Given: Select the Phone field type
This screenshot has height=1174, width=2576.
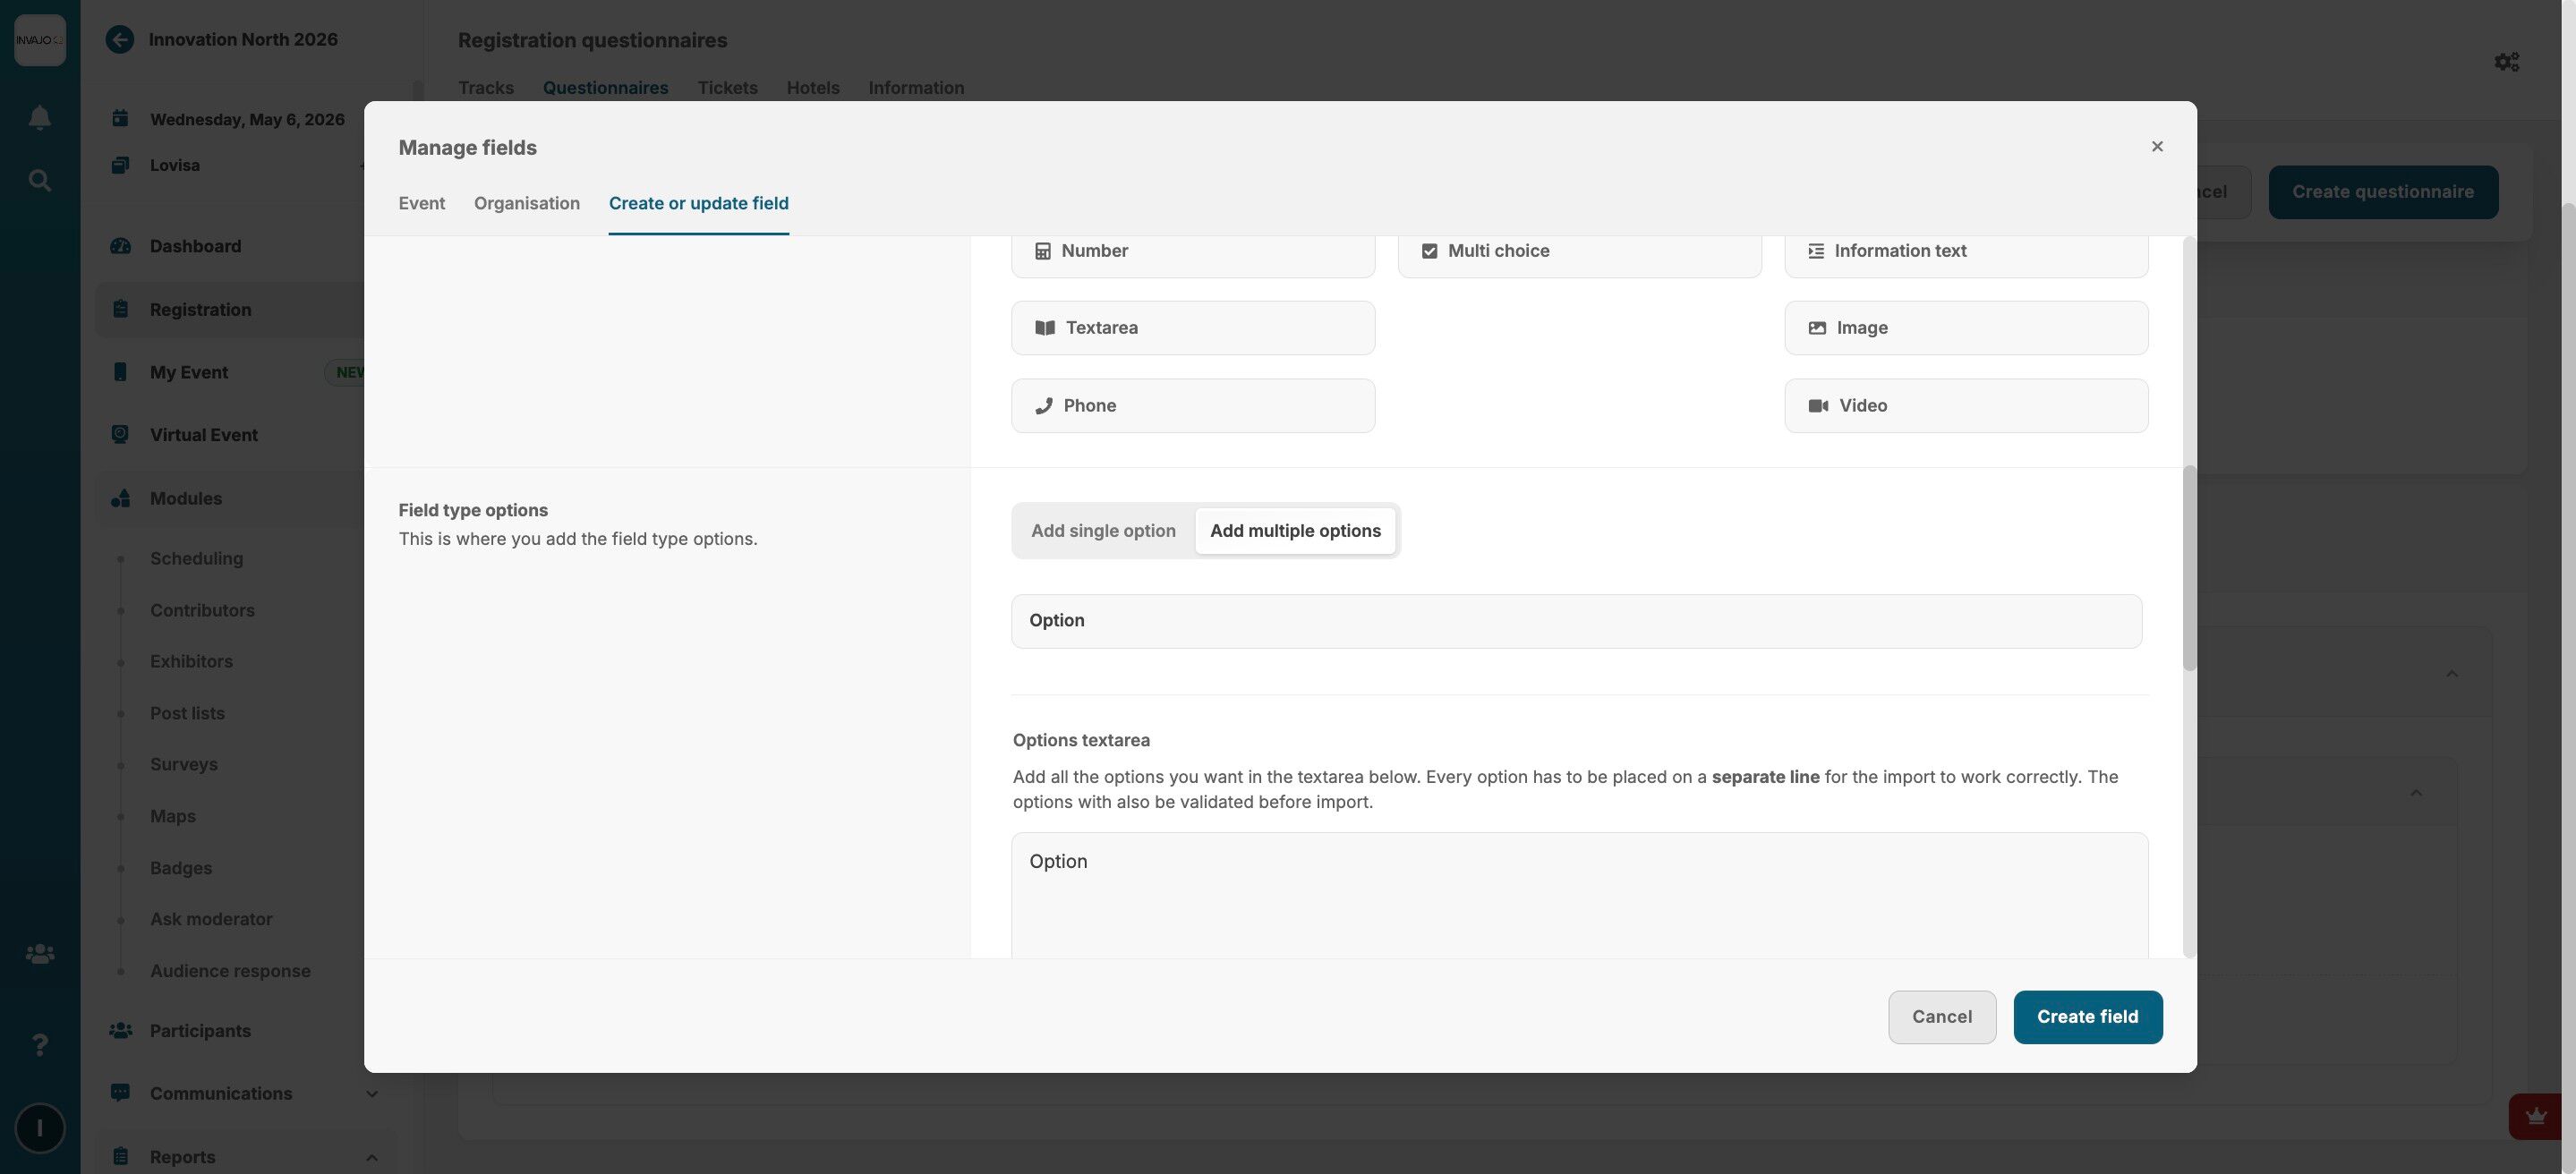Looking at the screenshot, I should (x=1192, y=406).
